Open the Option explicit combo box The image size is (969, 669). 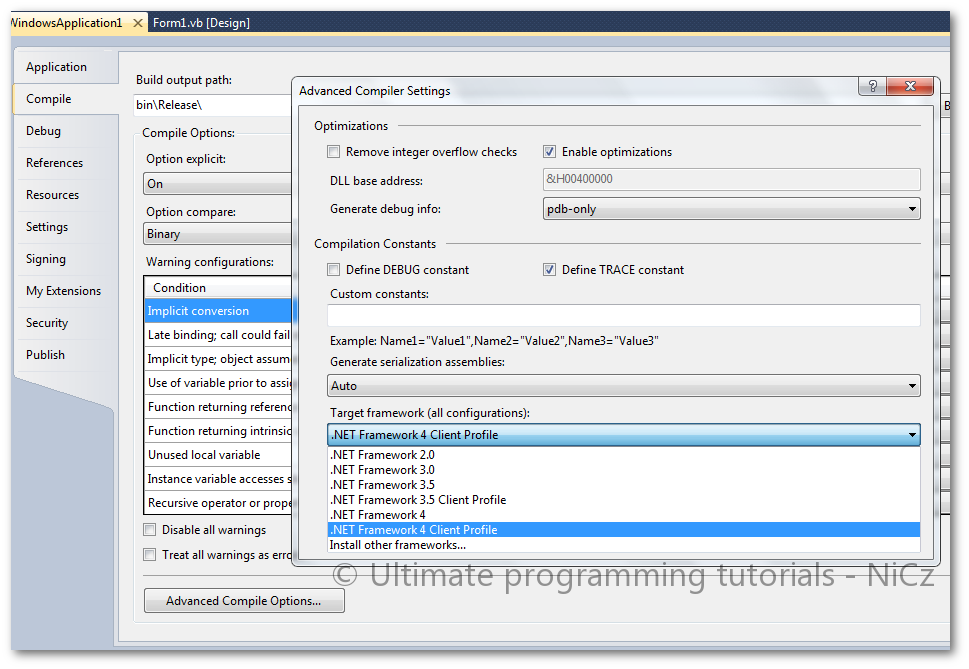tap(218, 183)
